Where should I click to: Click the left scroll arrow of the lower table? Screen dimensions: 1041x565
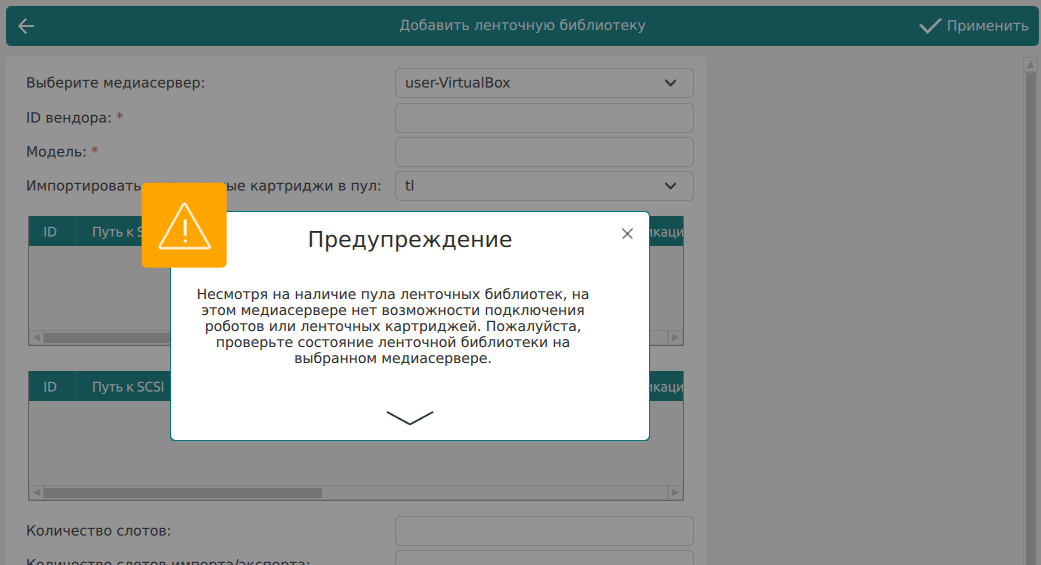(36, 493)
